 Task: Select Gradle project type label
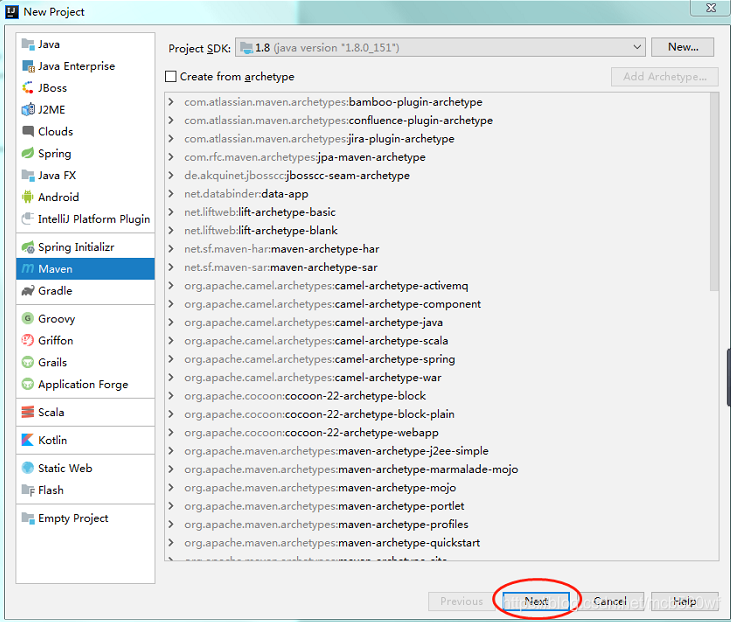click(x=55, y=291)
